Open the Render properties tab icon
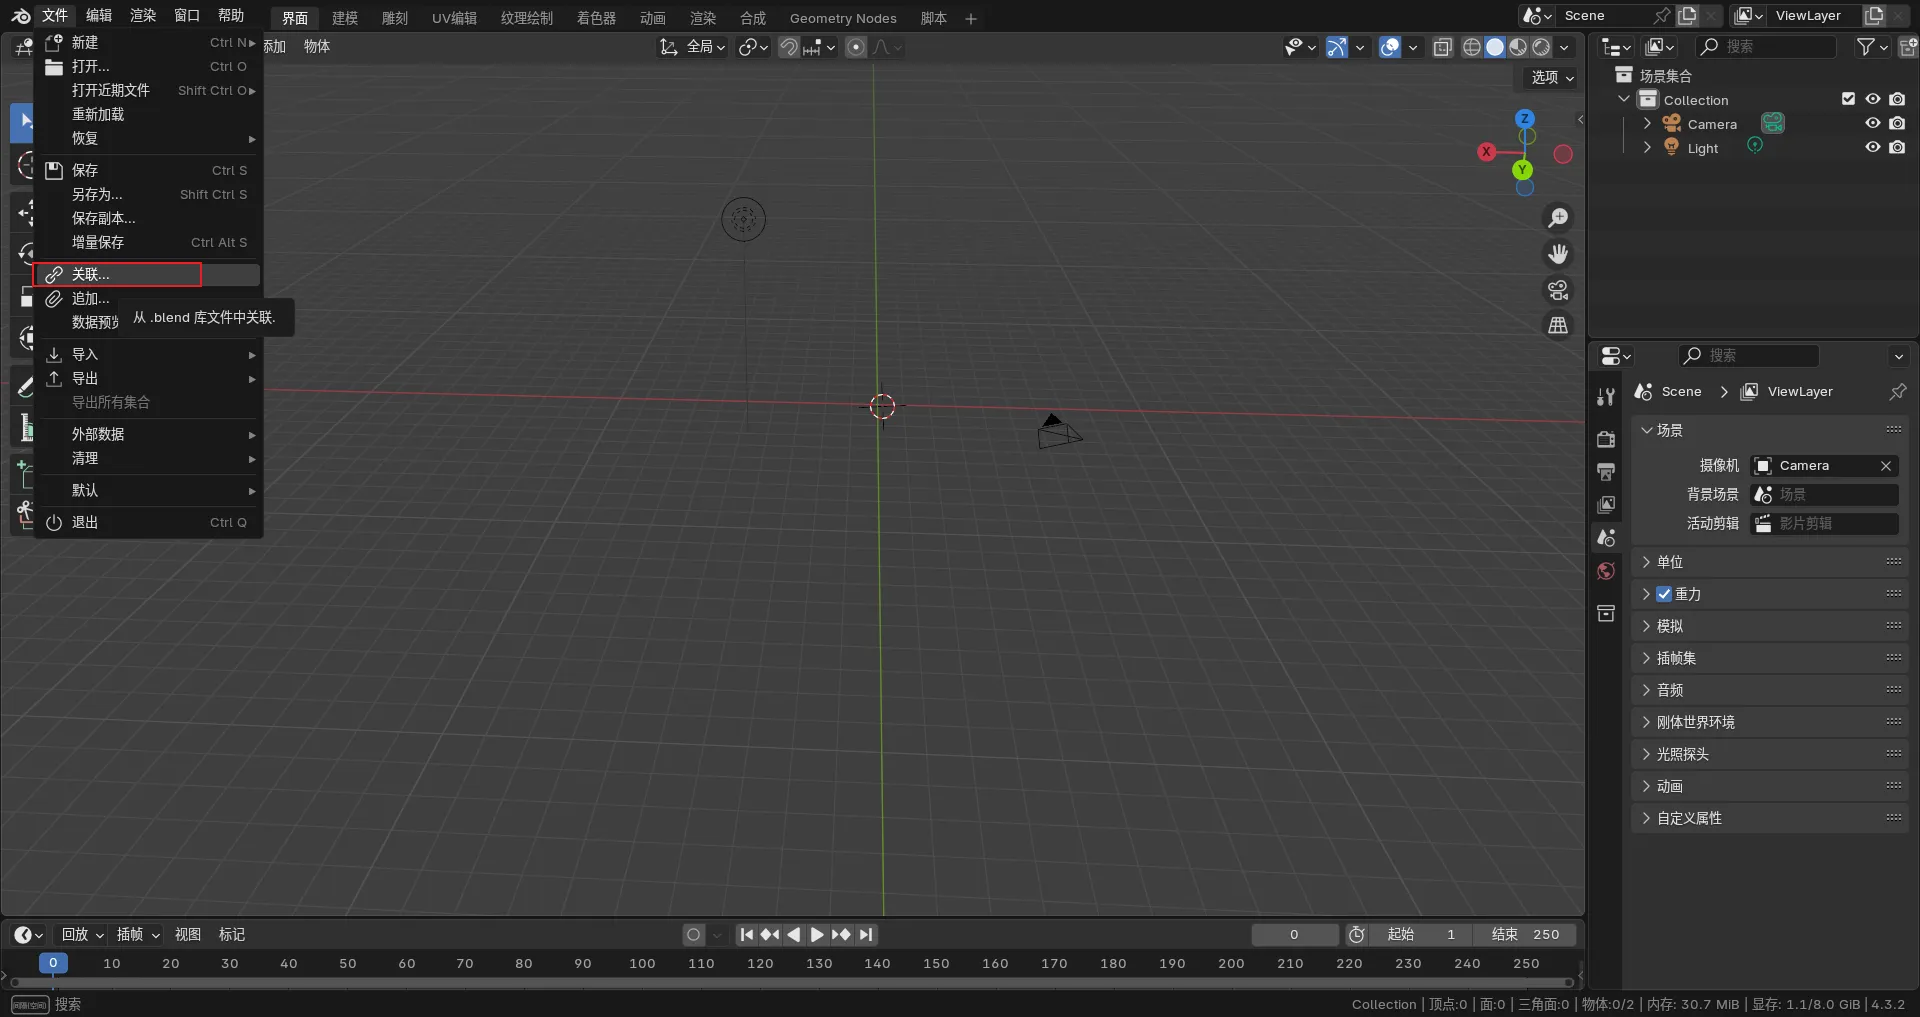1920x1017 pixels. (x=1606, y=439)
